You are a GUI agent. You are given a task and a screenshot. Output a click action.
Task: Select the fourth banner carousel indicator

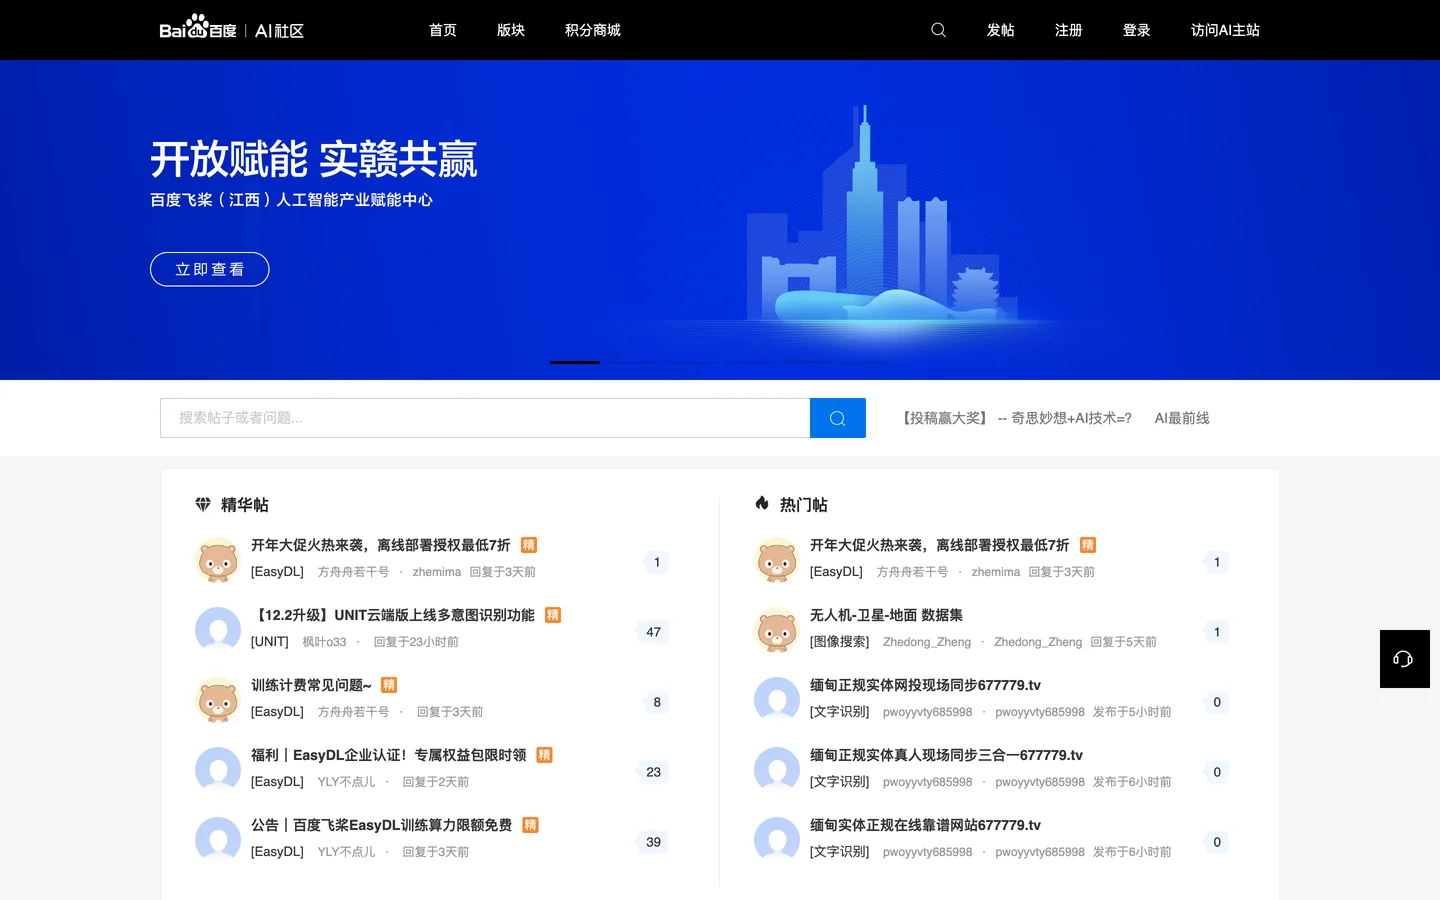749,362
